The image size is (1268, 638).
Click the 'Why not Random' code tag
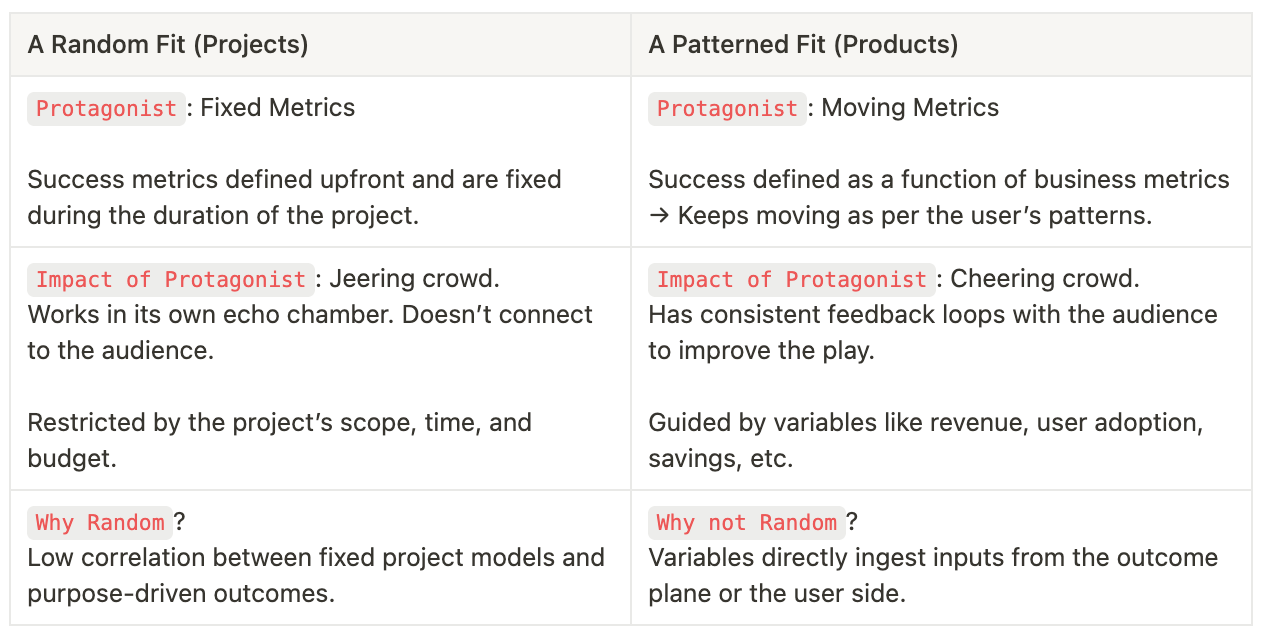coord(747,522)
